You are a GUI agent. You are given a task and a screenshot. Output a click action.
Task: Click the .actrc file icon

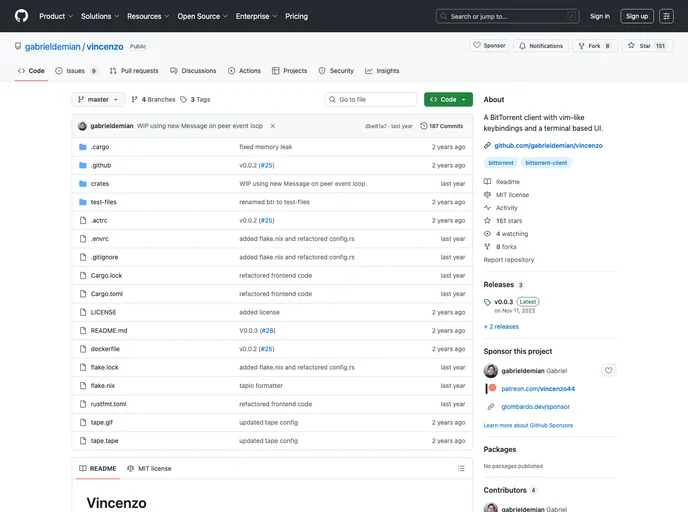(83, 221)
